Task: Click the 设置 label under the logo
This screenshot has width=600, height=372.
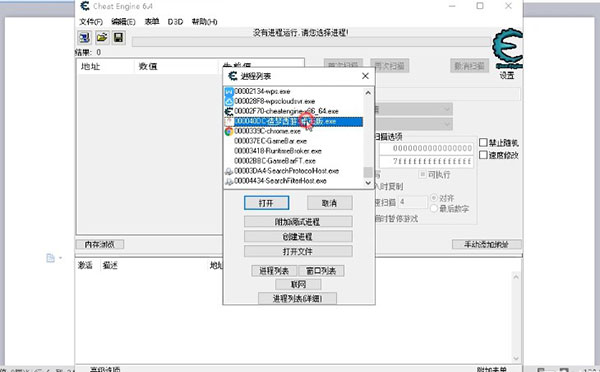Action: (x=507, y=76)
